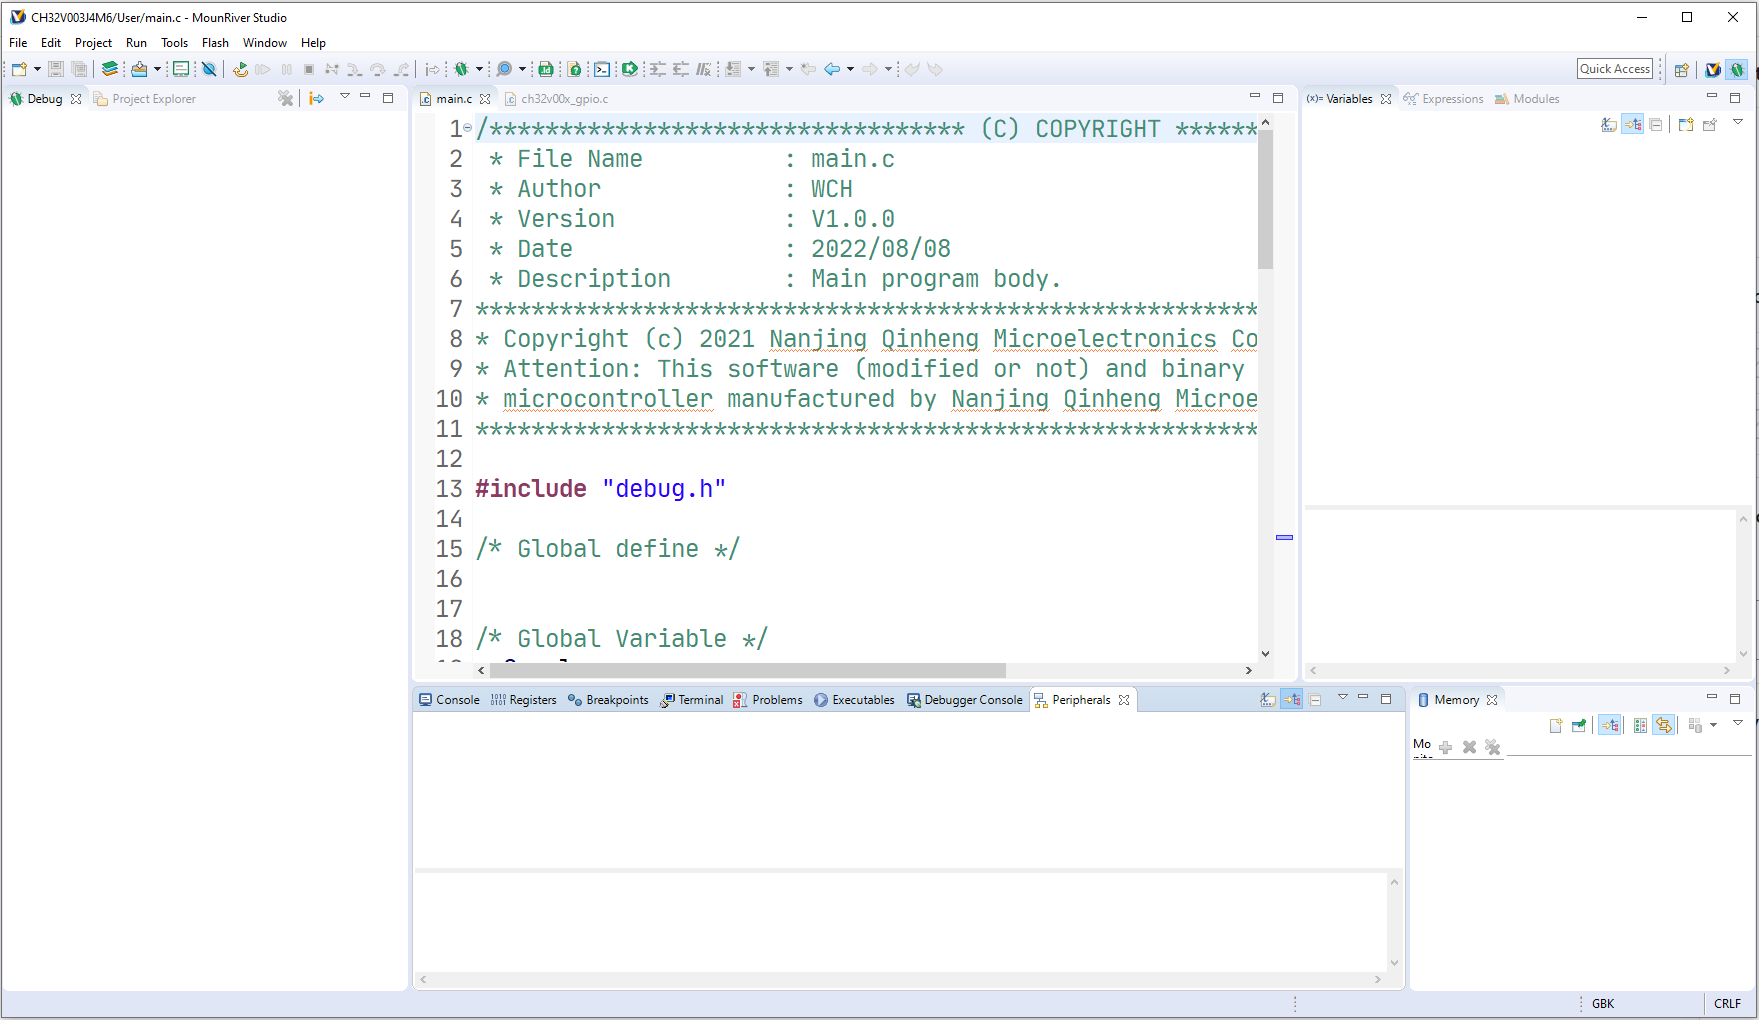Screen dimensions: 1759x1020
Task: Click the restart debug icon
Action: [x=240, y=69]
